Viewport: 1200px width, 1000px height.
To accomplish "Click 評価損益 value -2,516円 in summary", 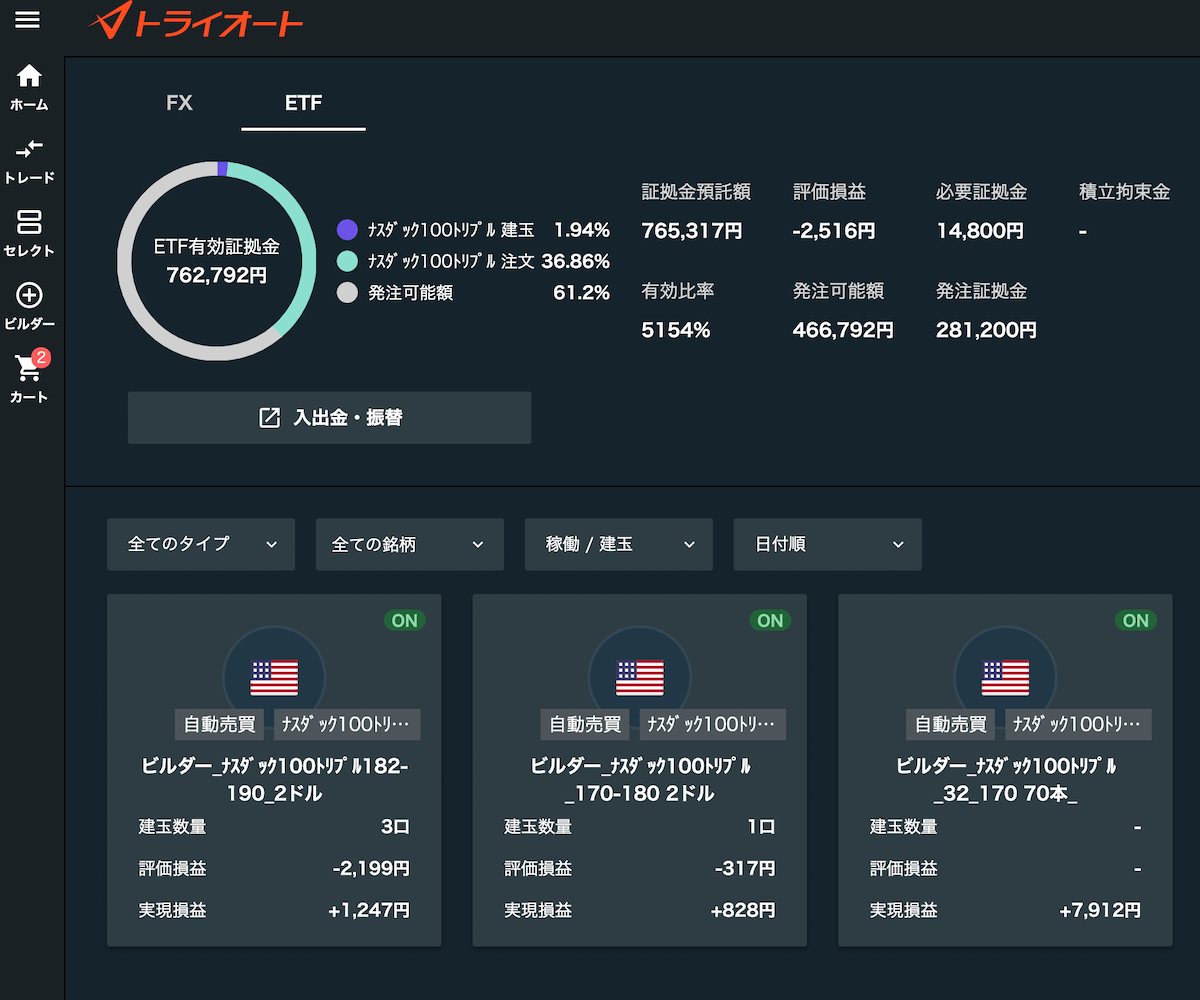I will pos(834,231).
